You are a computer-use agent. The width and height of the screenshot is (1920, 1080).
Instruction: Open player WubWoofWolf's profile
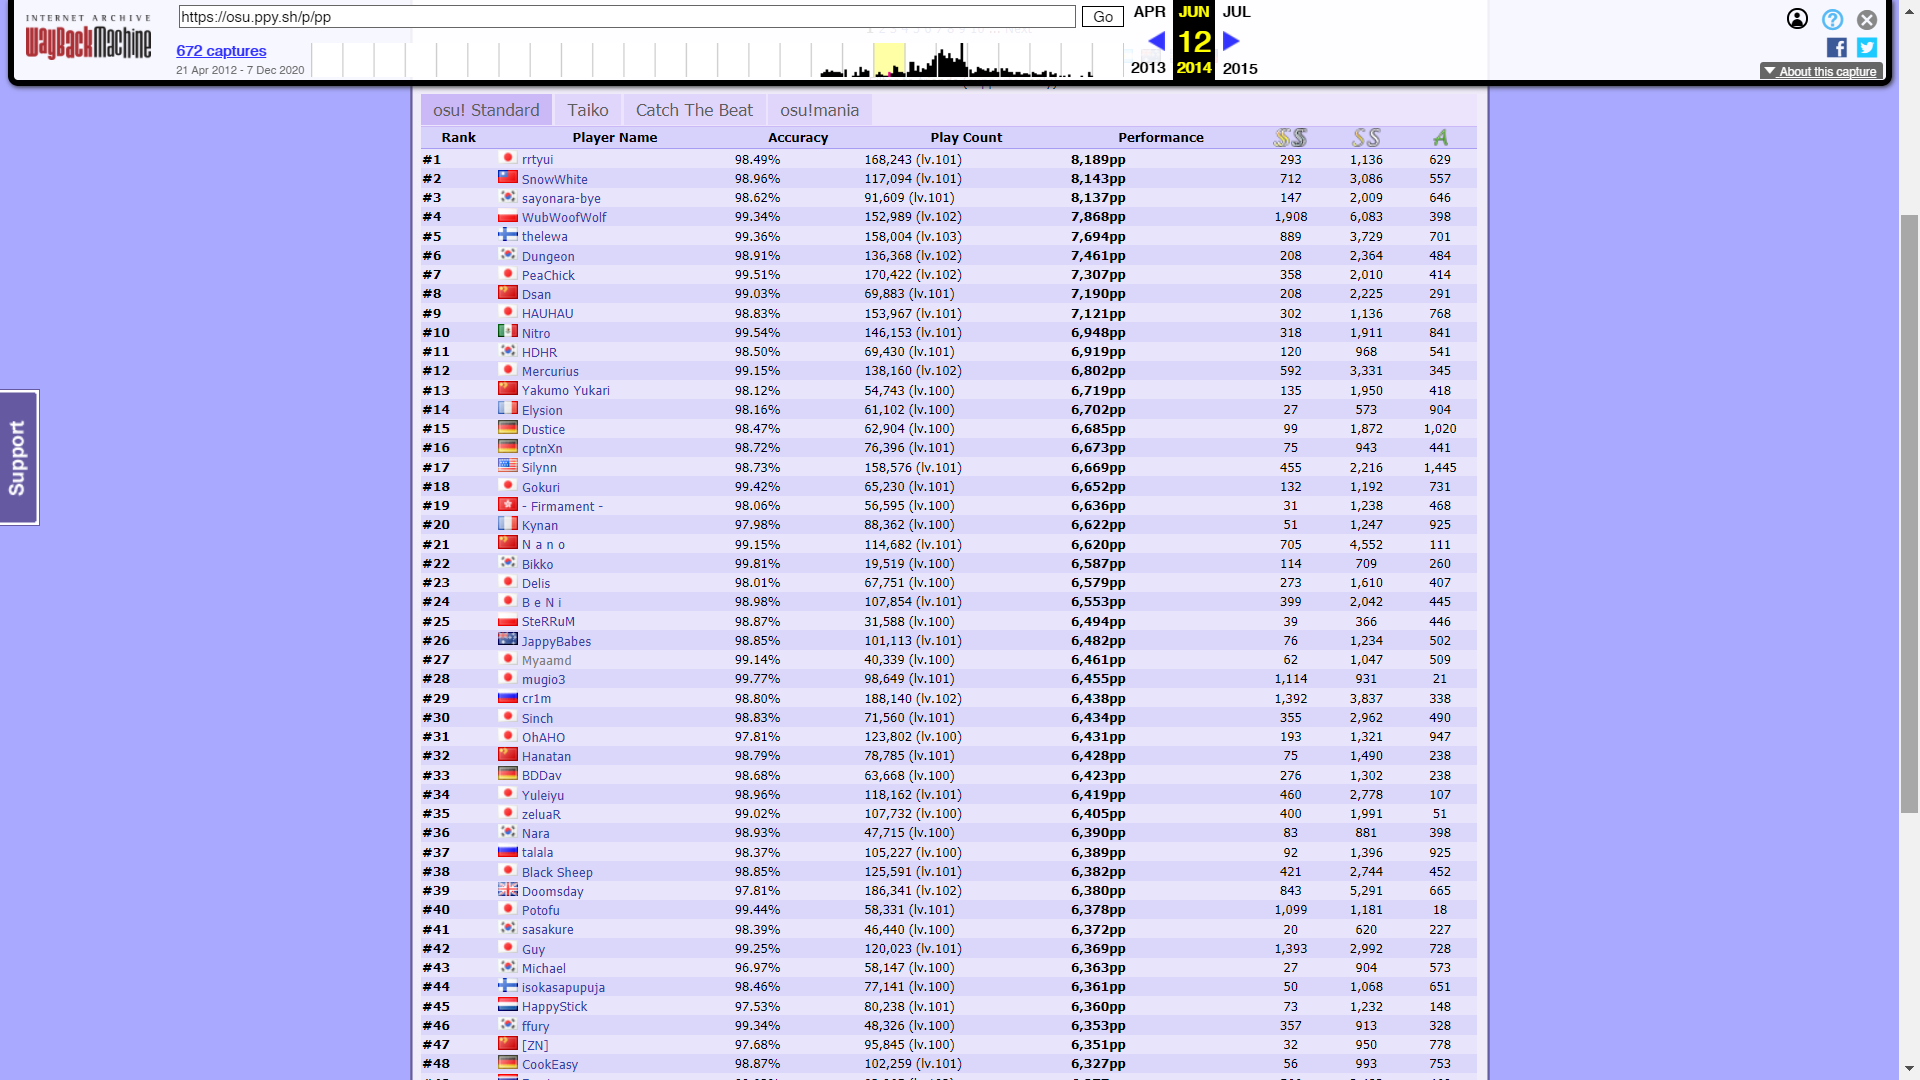[x=564, y=217]
